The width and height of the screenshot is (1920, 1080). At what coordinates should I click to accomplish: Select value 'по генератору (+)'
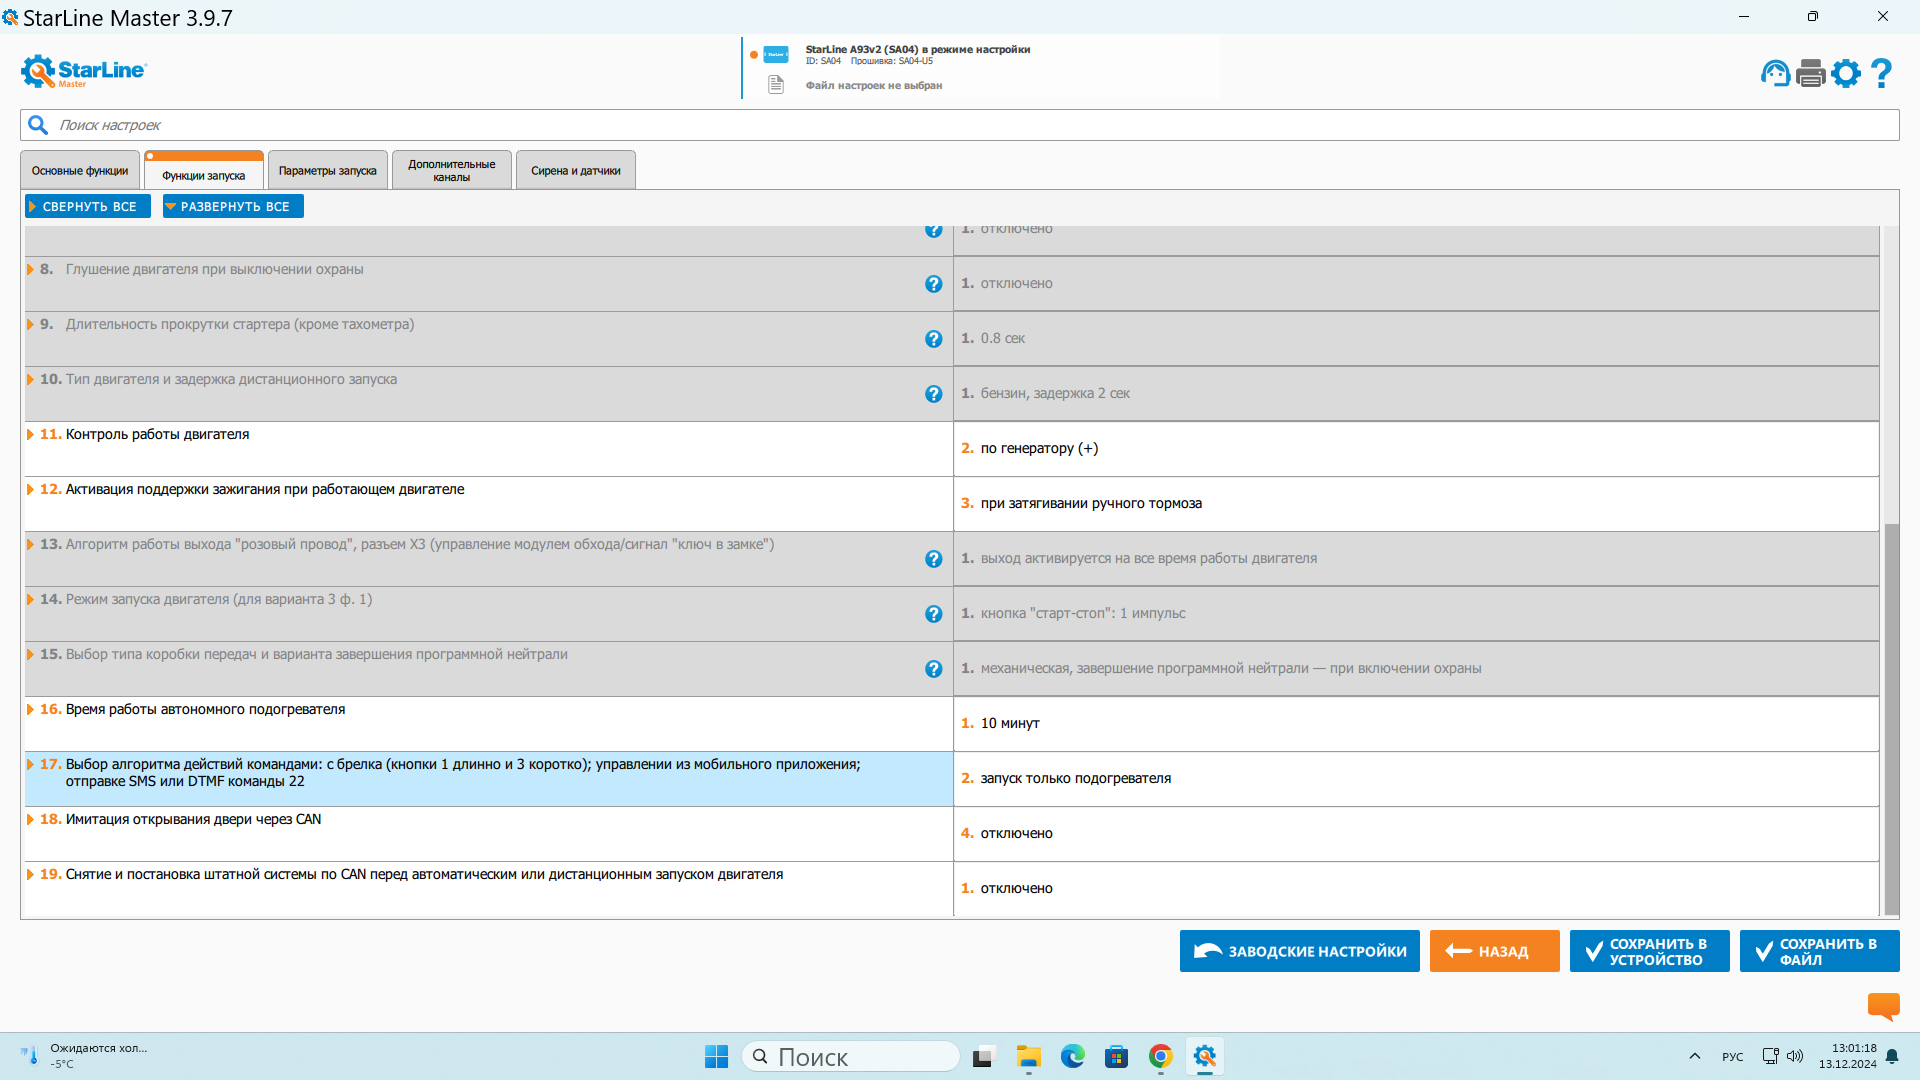click(1039, 448)
